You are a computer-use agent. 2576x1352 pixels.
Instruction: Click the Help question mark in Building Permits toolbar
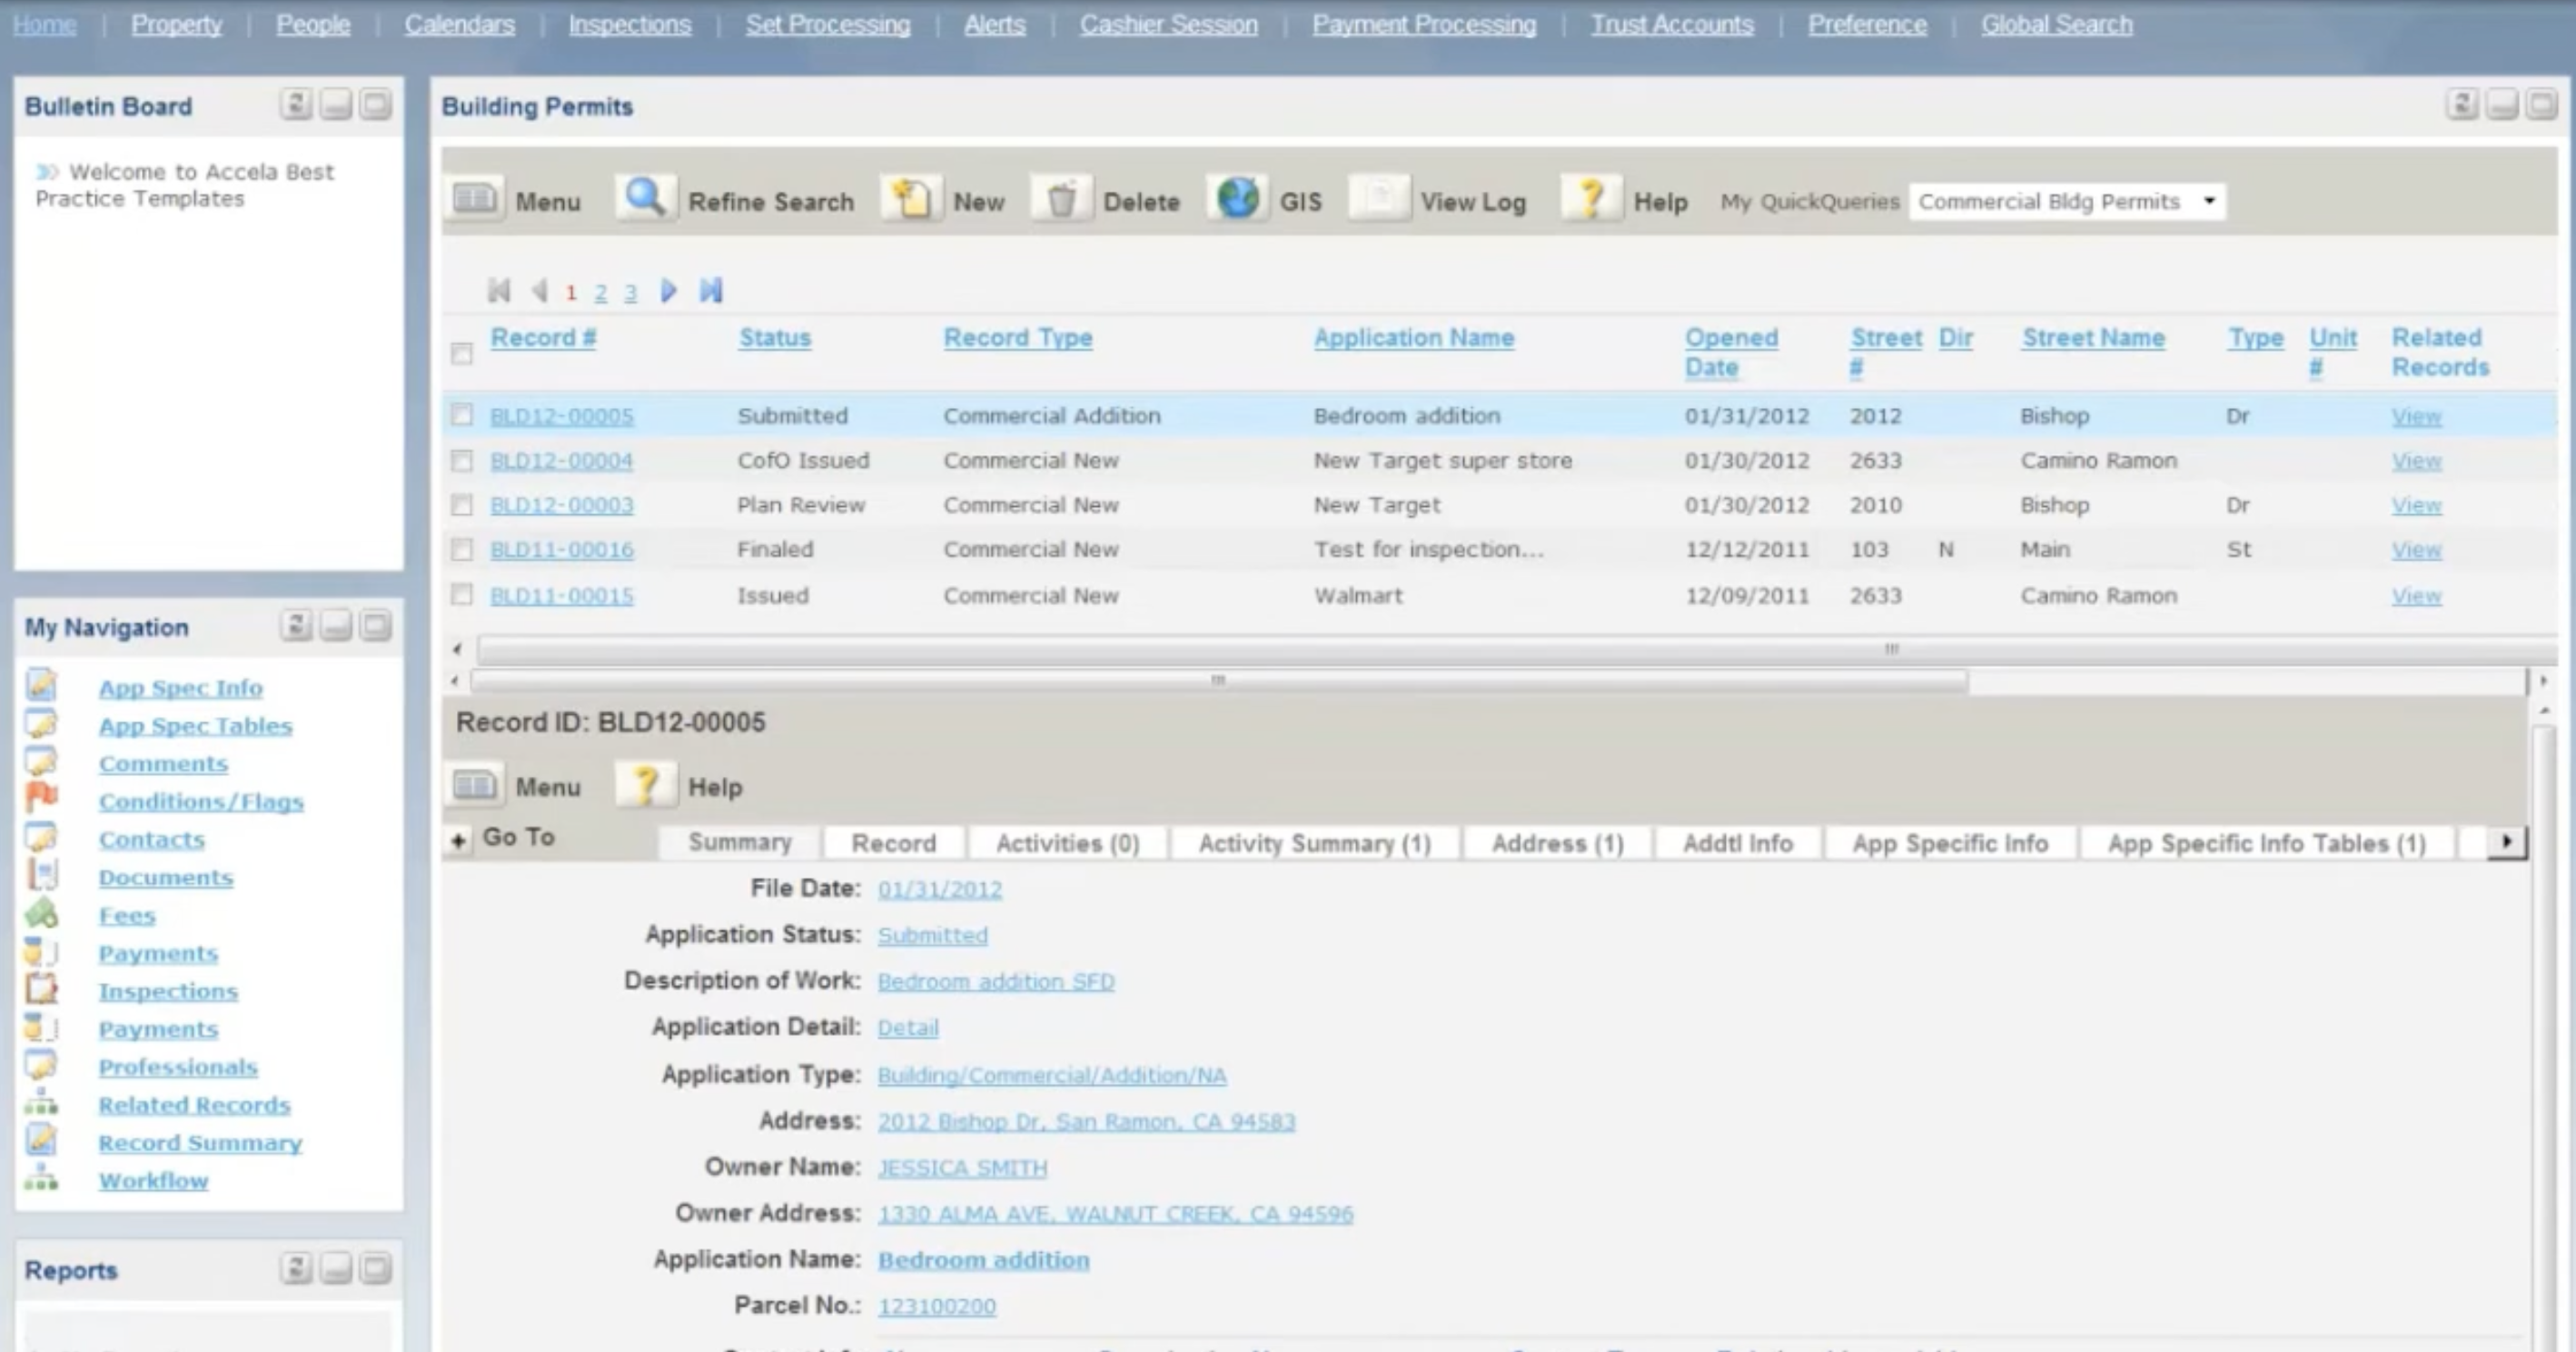pyautogui.click(x=1591, y=199)
